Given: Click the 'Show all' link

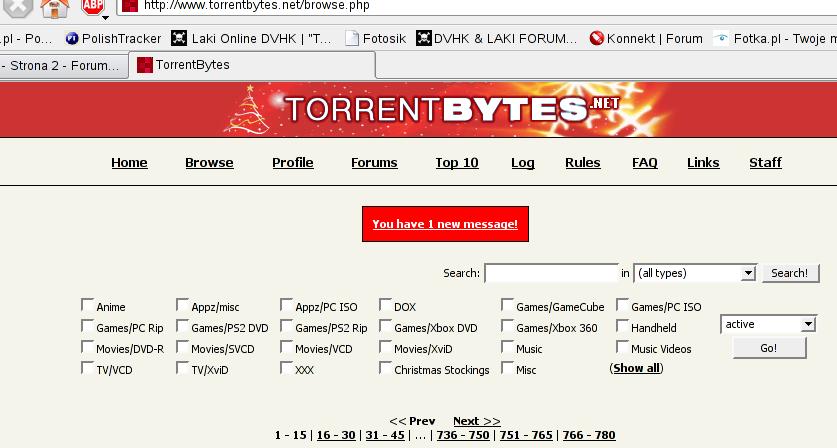Looking at the screenshot, I should [x=636, y=368].
